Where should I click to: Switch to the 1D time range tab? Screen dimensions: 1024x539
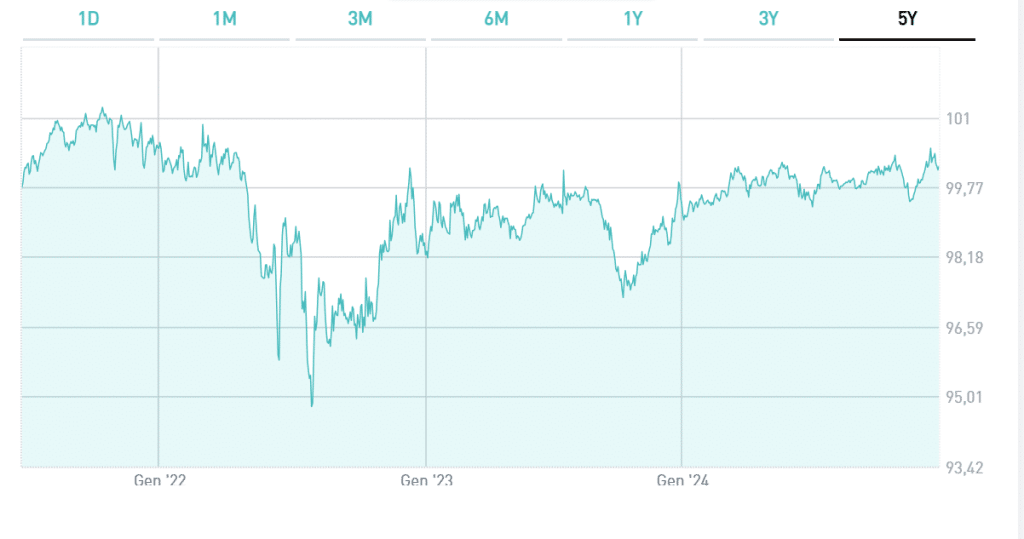(88, 19)
